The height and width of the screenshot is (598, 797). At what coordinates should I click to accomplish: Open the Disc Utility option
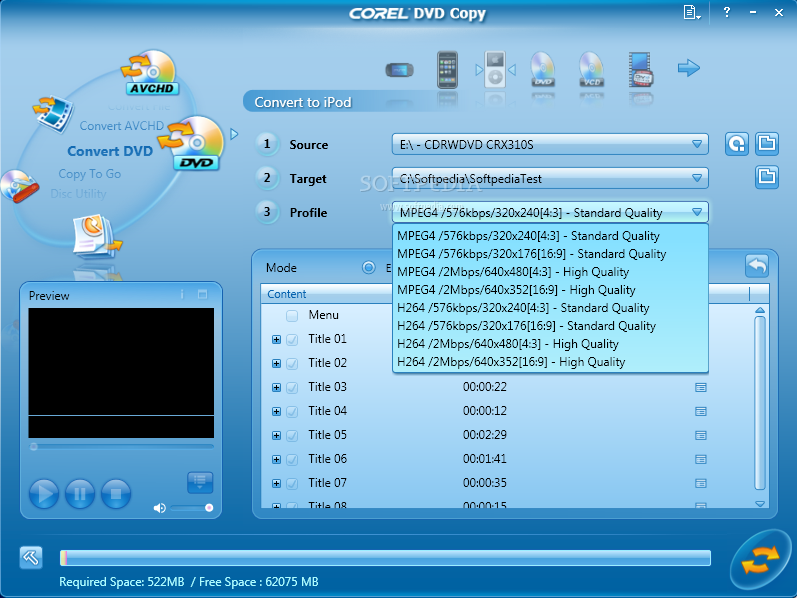click(78, 194)
